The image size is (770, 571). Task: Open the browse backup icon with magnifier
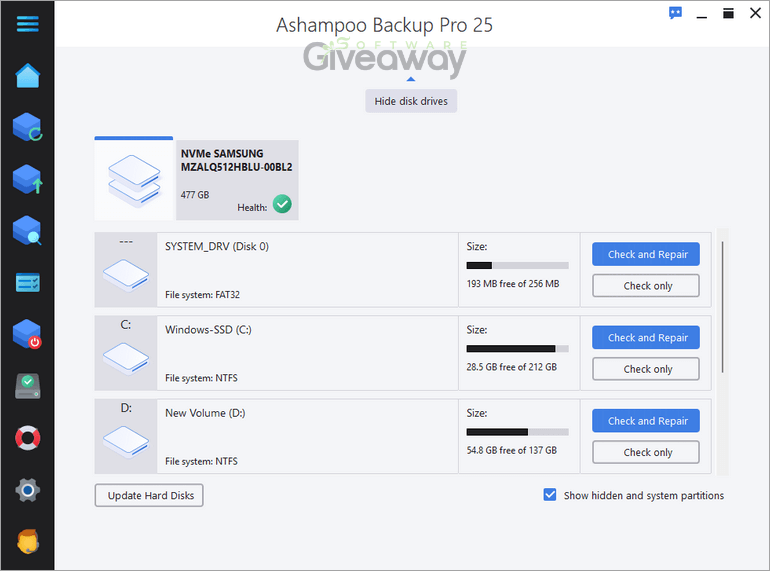(27, 232)
